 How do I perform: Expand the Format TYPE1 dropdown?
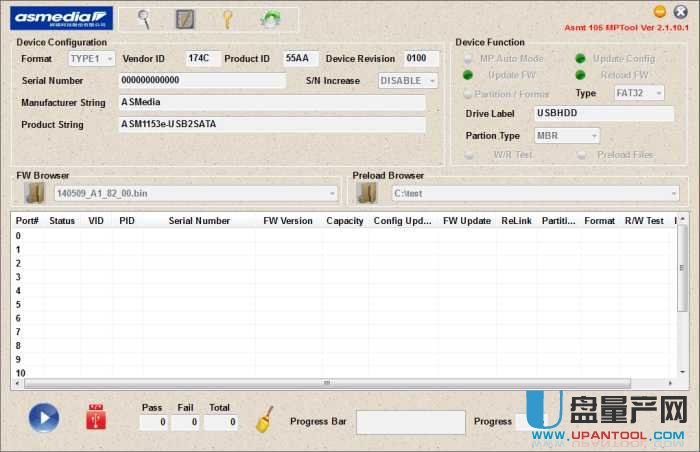pos(91,59)
